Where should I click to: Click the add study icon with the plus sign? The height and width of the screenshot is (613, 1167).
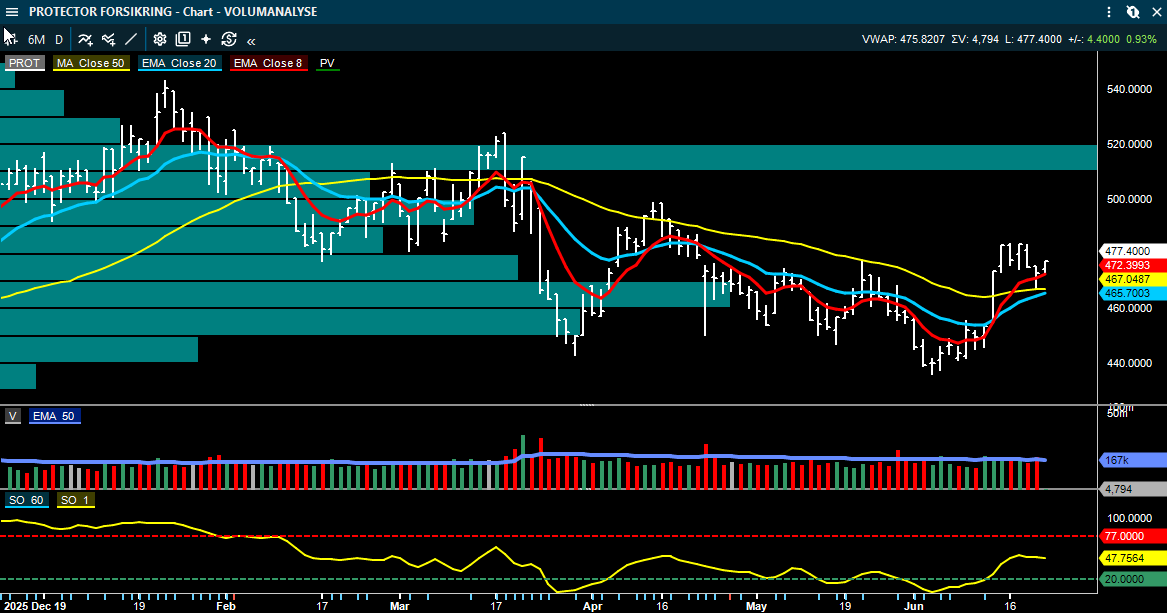click(109, 39)
